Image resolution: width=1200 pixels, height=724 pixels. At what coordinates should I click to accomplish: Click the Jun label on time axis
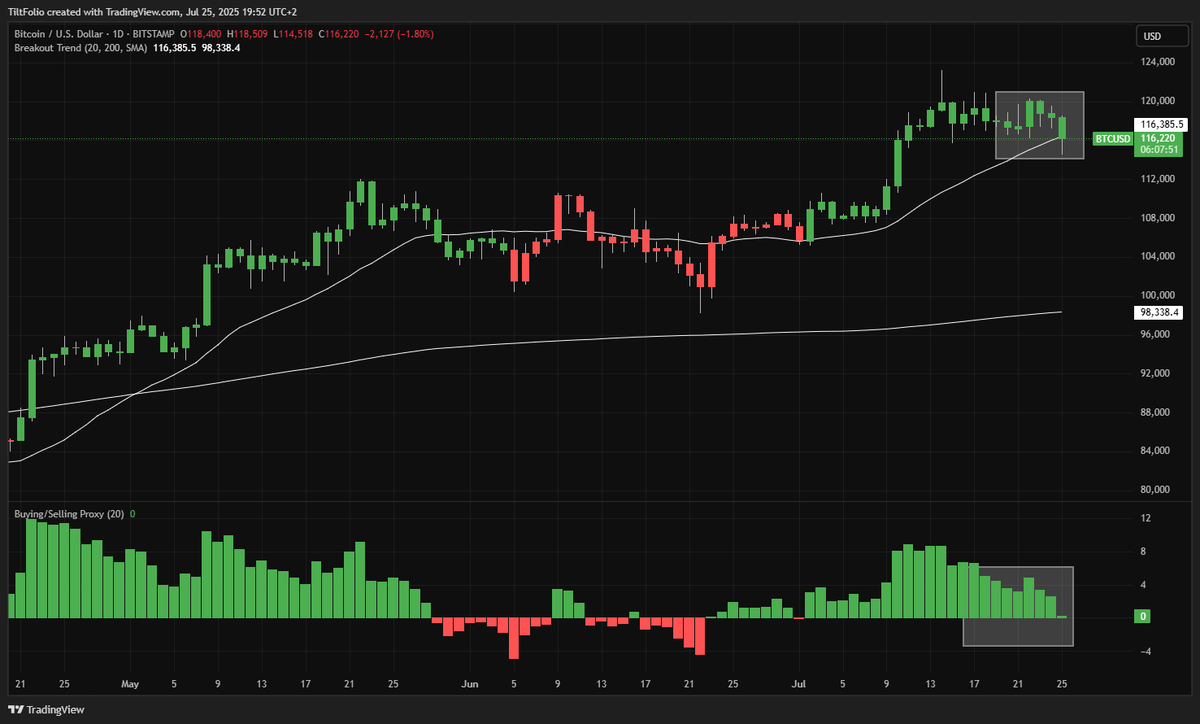pyautogui.click(x=470, y=685)
